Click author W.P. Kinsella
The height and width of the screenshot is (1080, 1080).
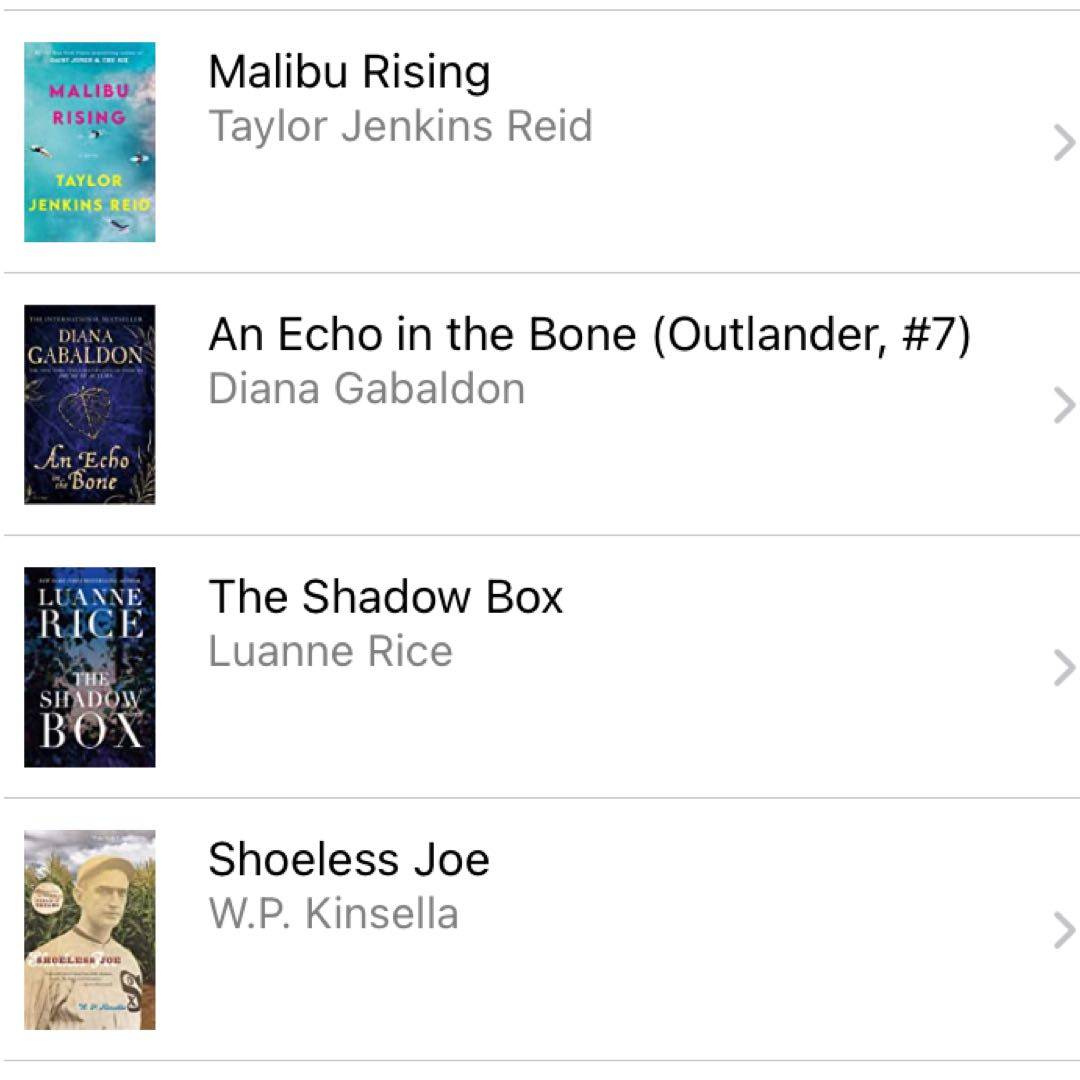[333, 914]
